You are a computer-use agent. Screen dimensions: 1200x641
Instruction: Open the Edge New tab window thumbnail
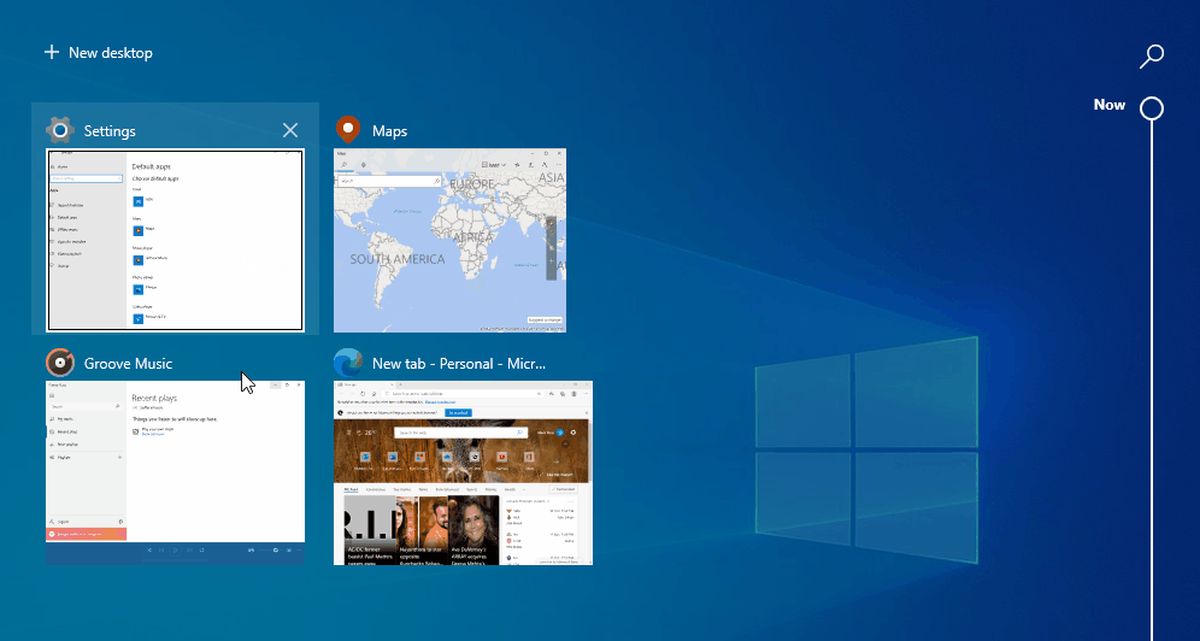462,472
